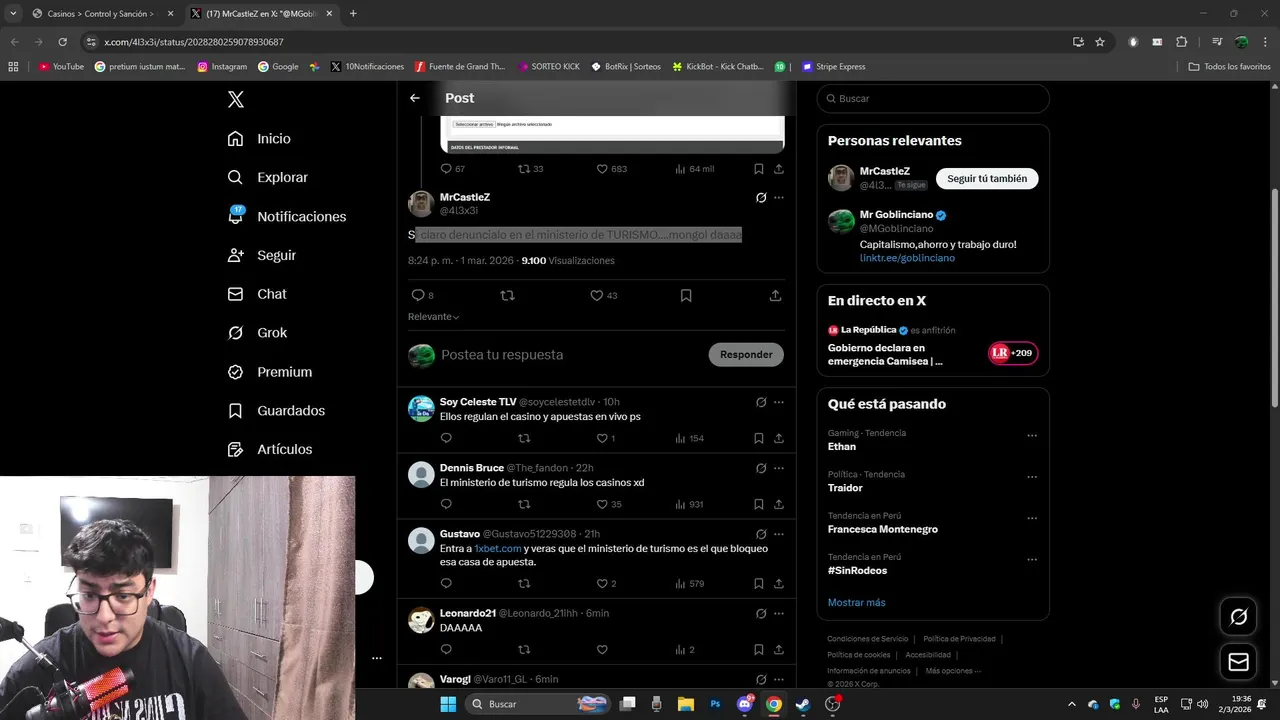Screen dimensions: 1280x720
Task: Open Stripe Express bookmark
Action: (832, 67)
